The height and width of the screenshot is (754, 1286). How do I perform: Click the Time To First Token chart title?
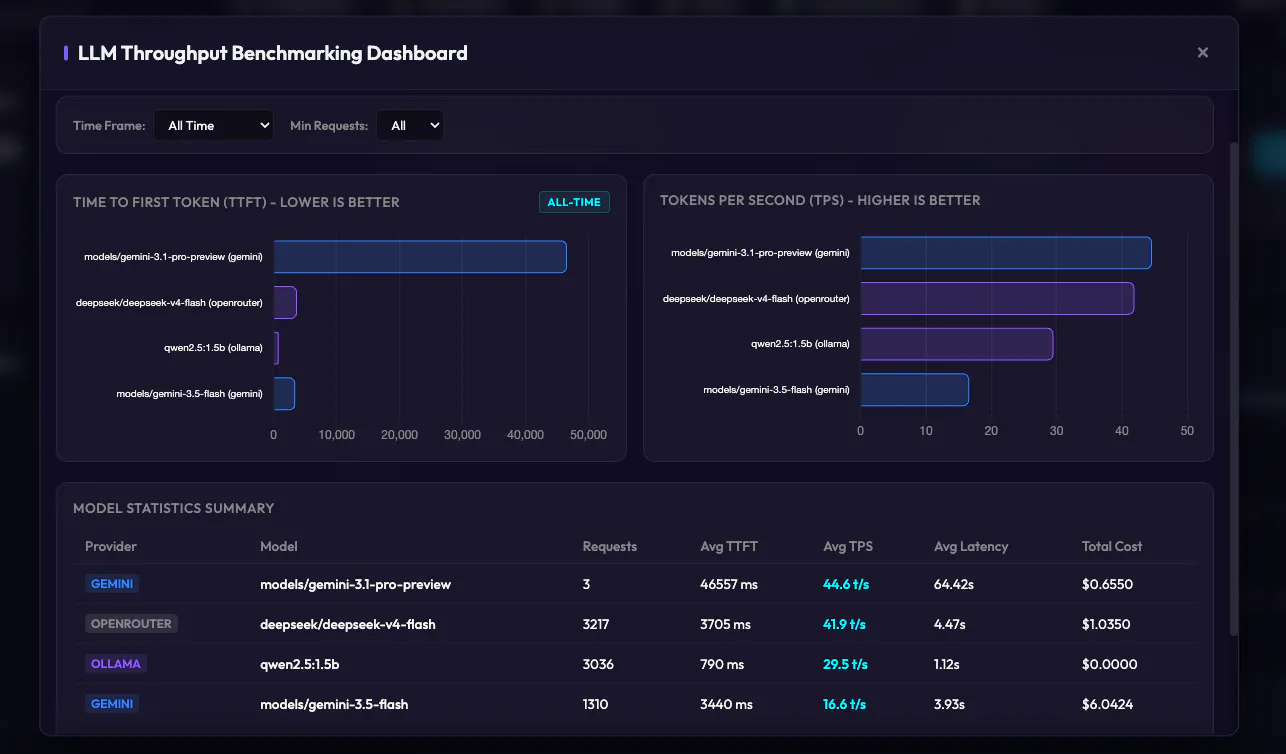236,202
